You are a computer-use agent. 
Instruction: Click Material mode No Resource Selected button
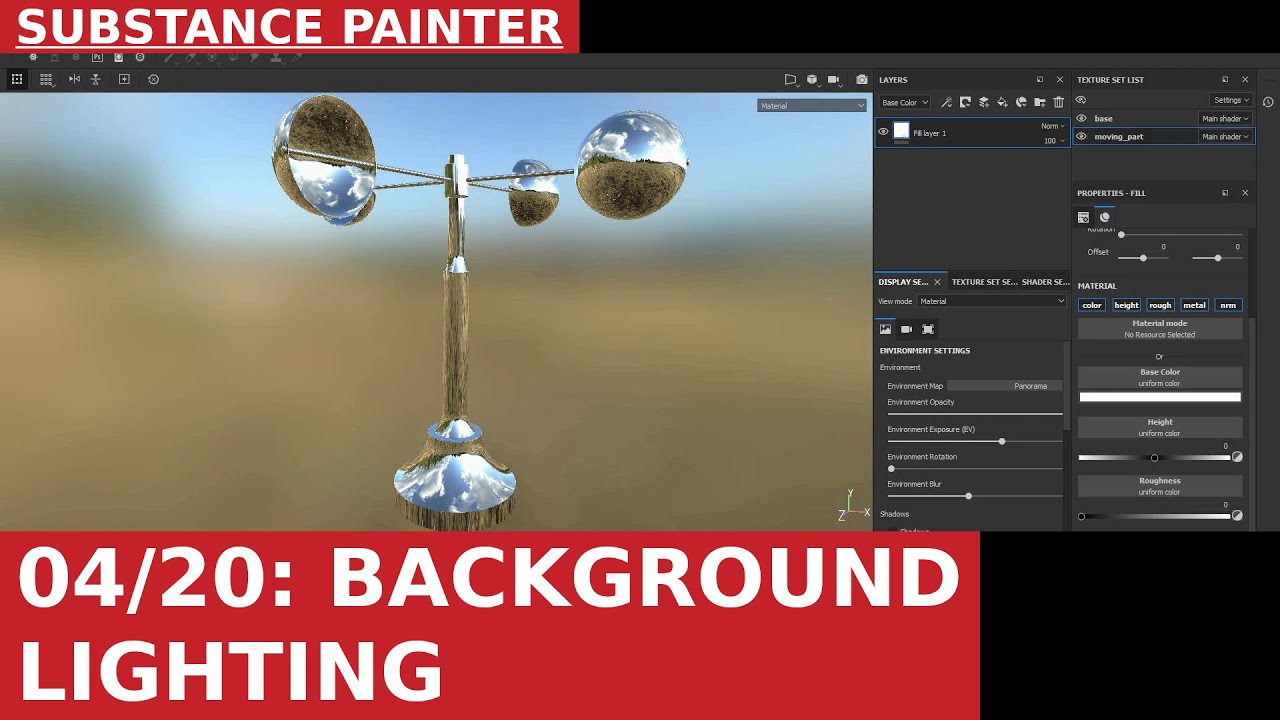(1160, 329)
